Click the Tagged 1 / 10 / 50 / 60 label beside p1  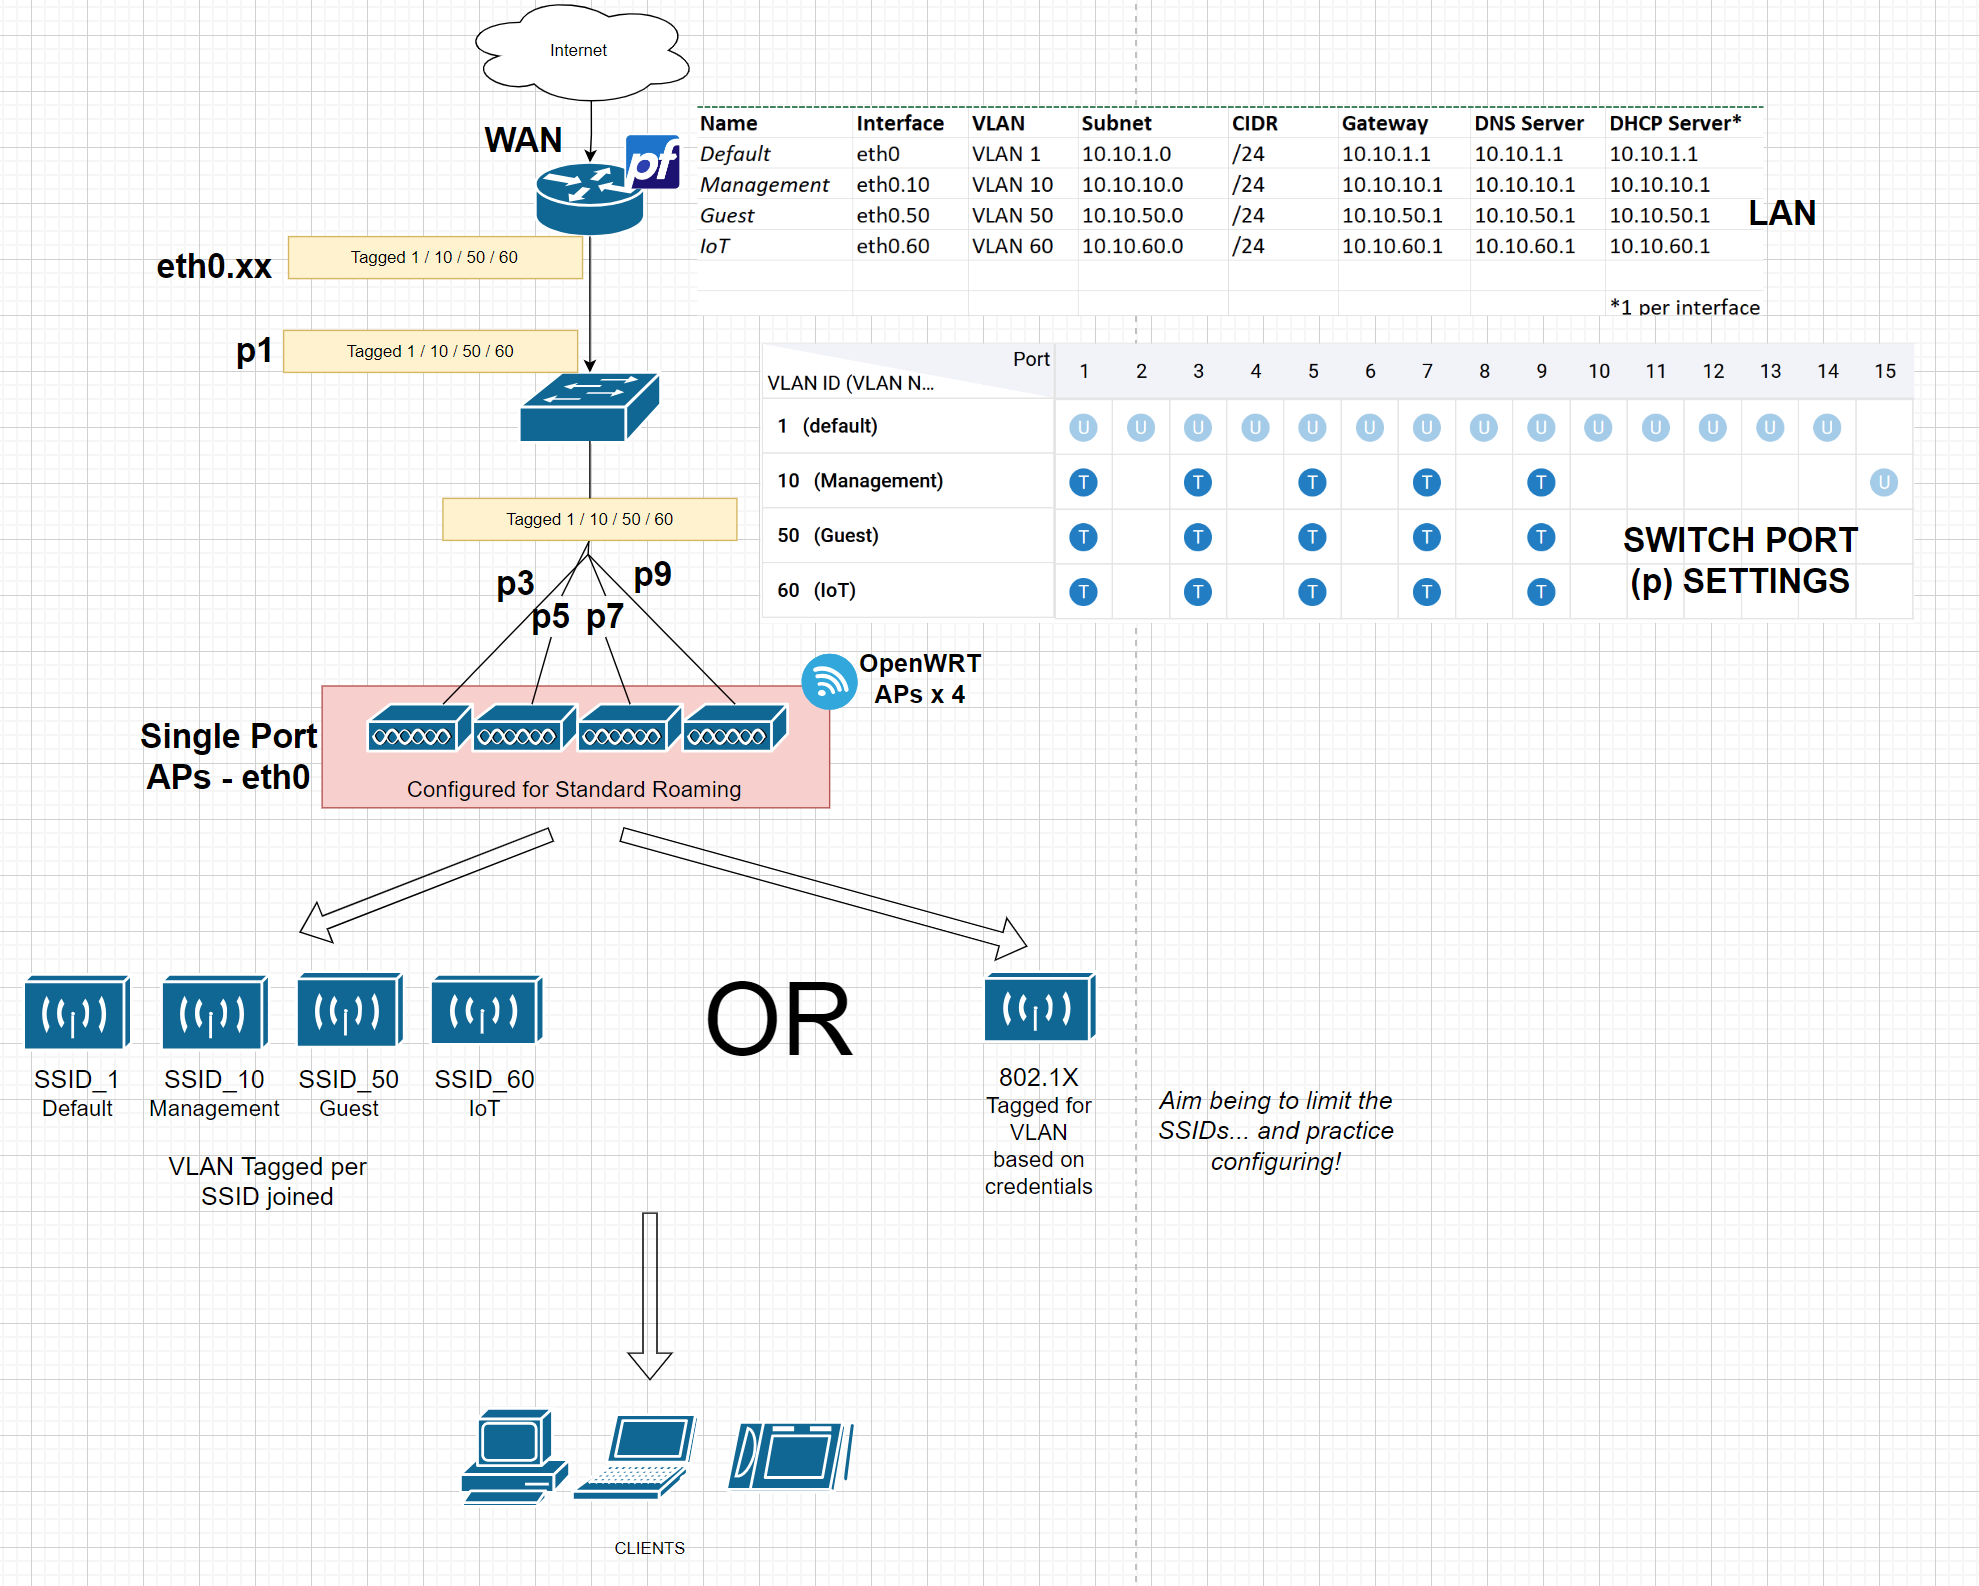pyautogui.click(x=431, y=351)
